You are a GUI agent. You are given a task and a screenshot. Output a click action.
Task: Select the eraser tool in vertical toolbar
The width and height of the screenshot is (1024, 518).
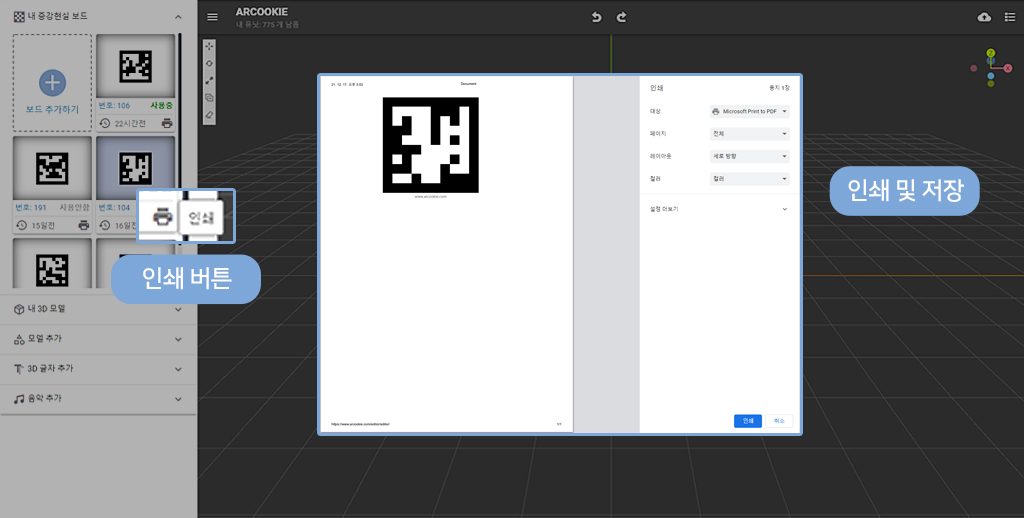click(x=209, y=114)
